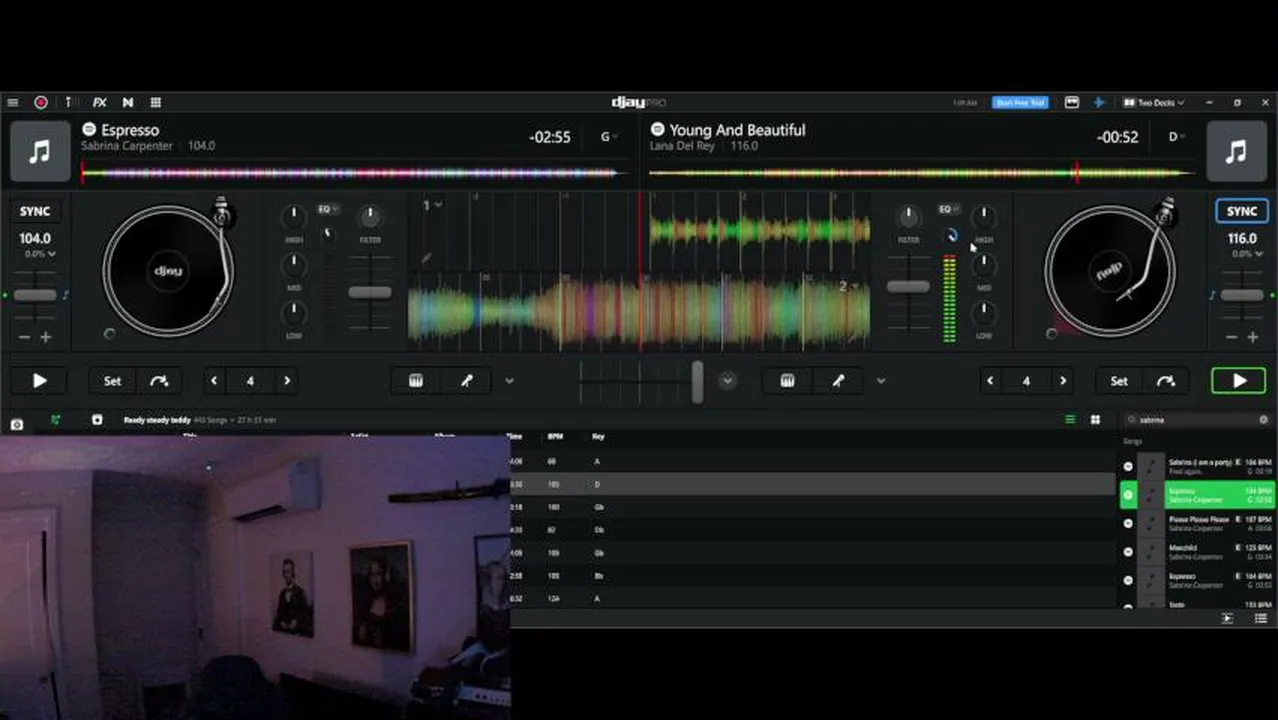Click the left waveform edit pencil icon
Image resolution: width=1278 pixels, height=720 pixels.
(x=427, y=258)
